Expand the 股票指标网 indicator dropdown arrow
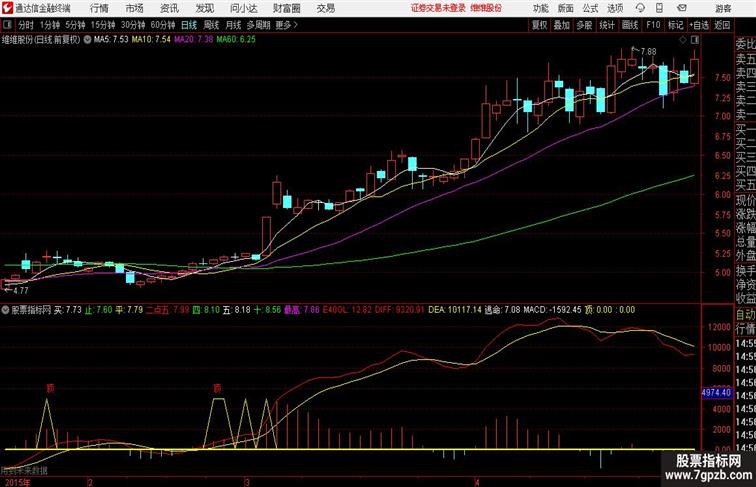The width and height of the screenshot is (756, 487). (5, 310)
